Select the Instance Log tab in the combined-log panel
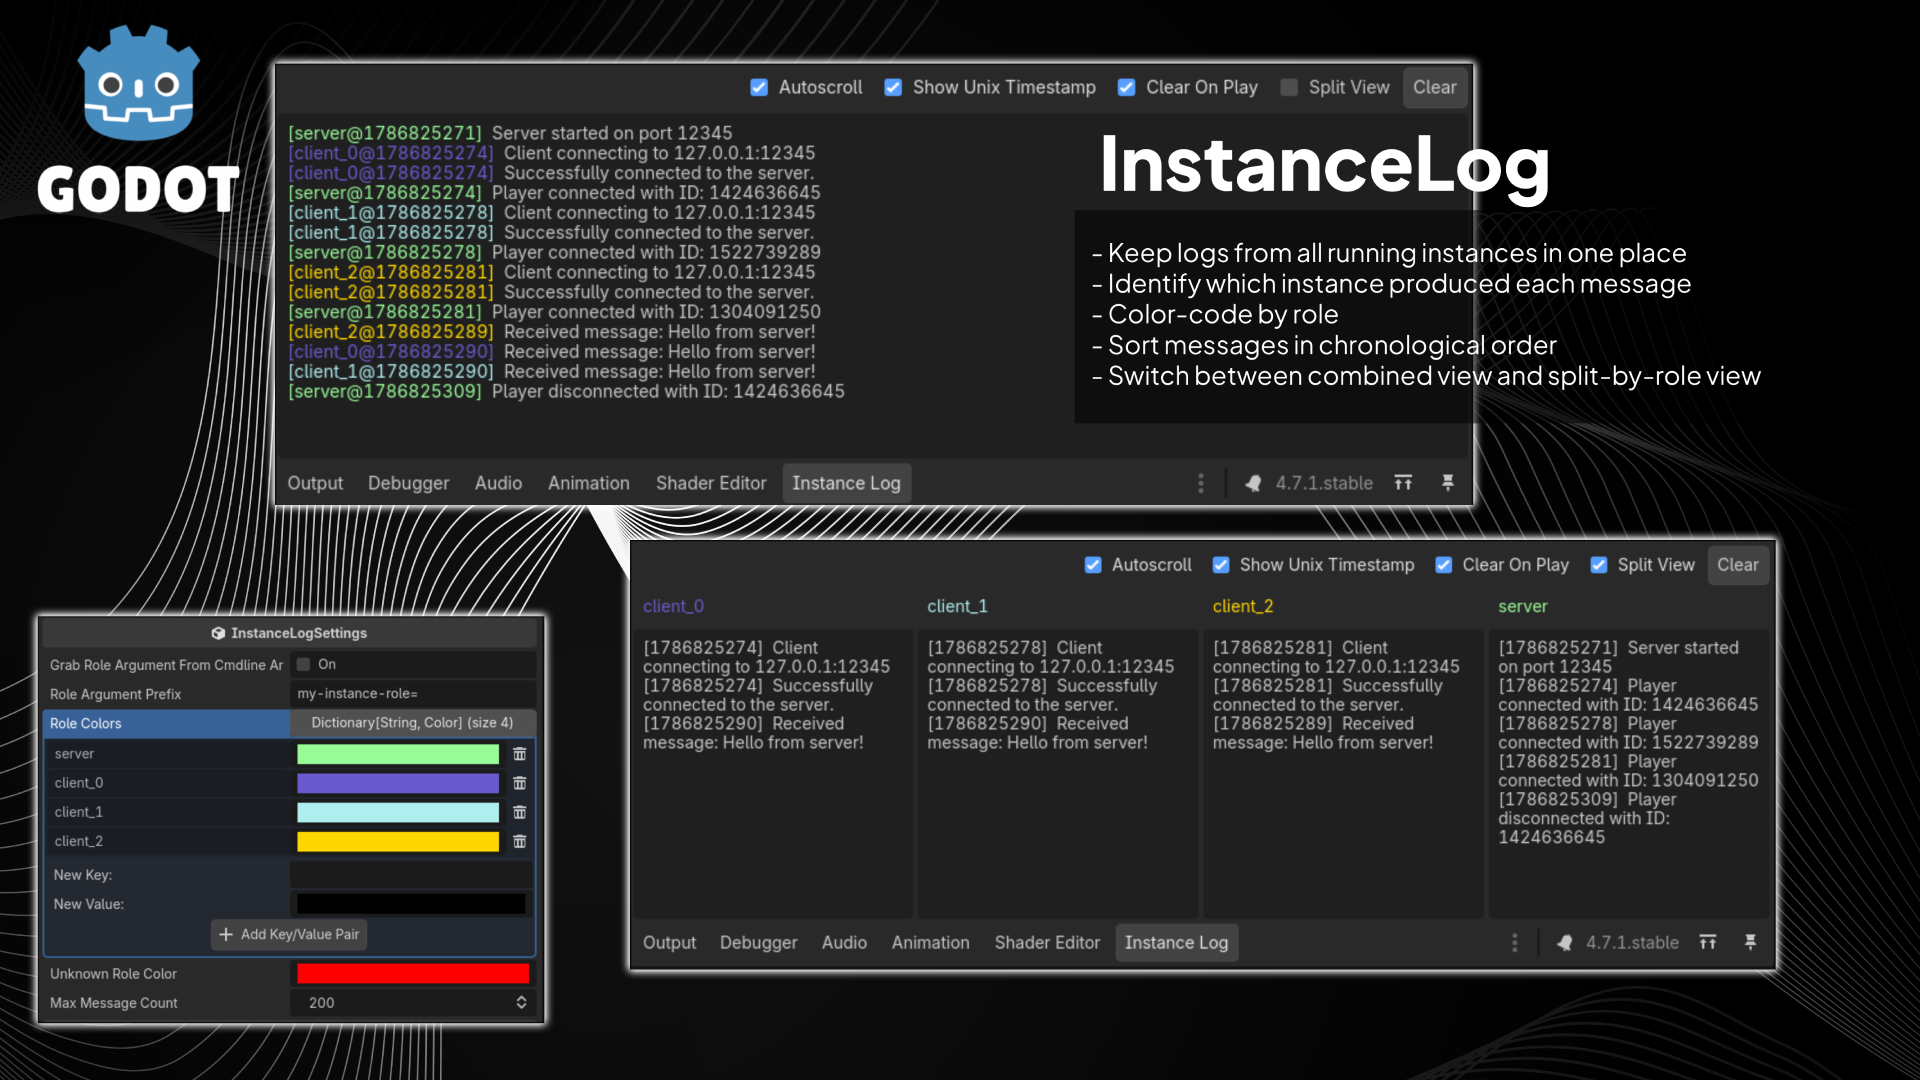 click(x=846, y=483)
